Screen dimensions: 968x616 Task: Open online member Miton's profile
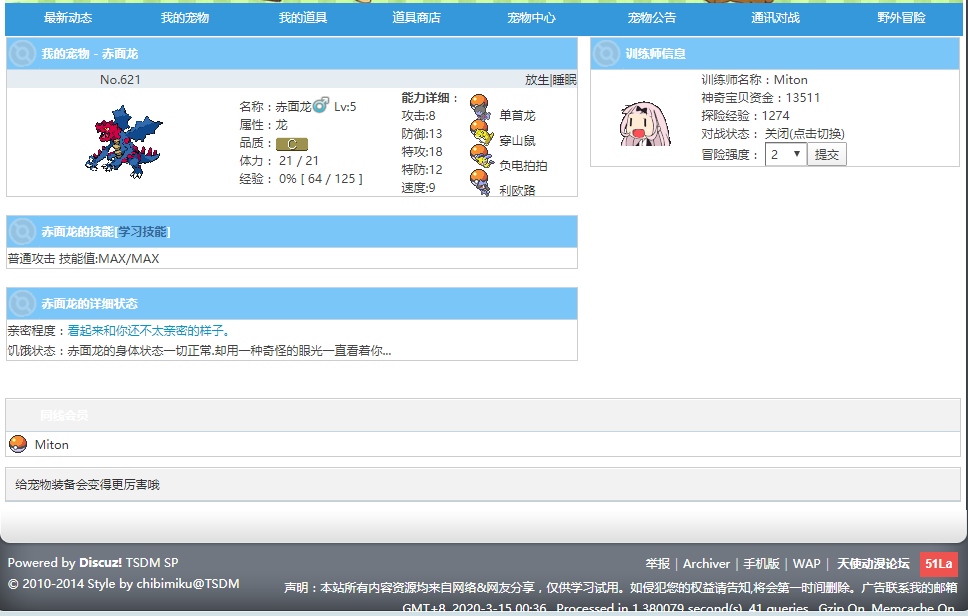51,444
